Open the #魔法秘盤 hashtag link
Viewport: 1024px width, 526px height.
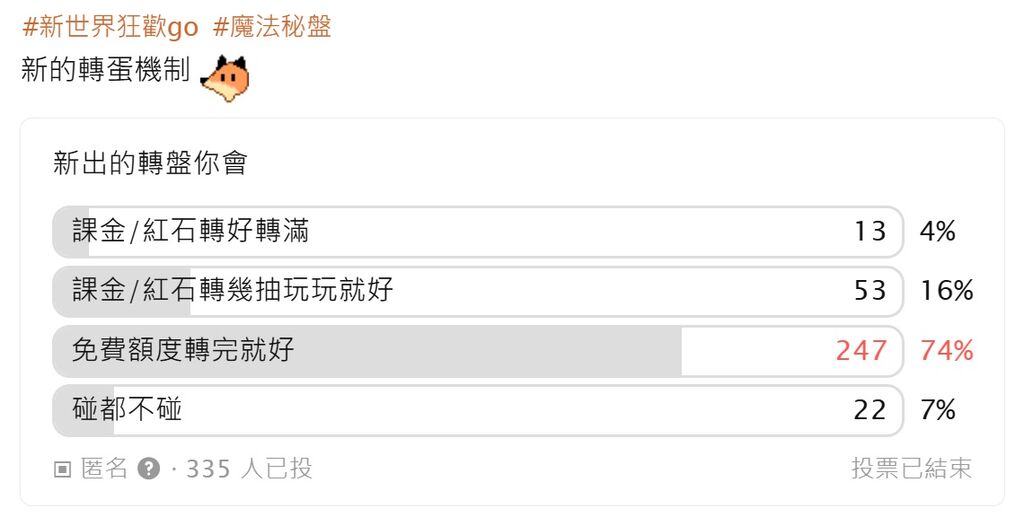272,27
